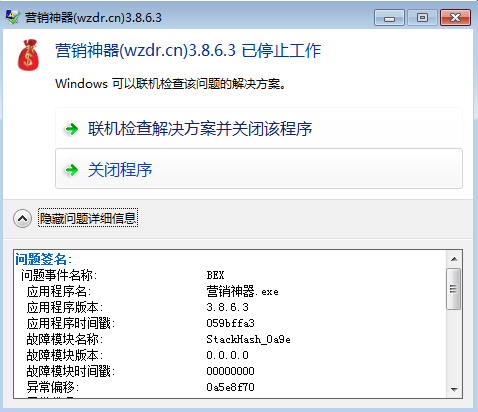Maximize the 营销神器 error dialog
The image size is (478, 412).
(422, 18)
